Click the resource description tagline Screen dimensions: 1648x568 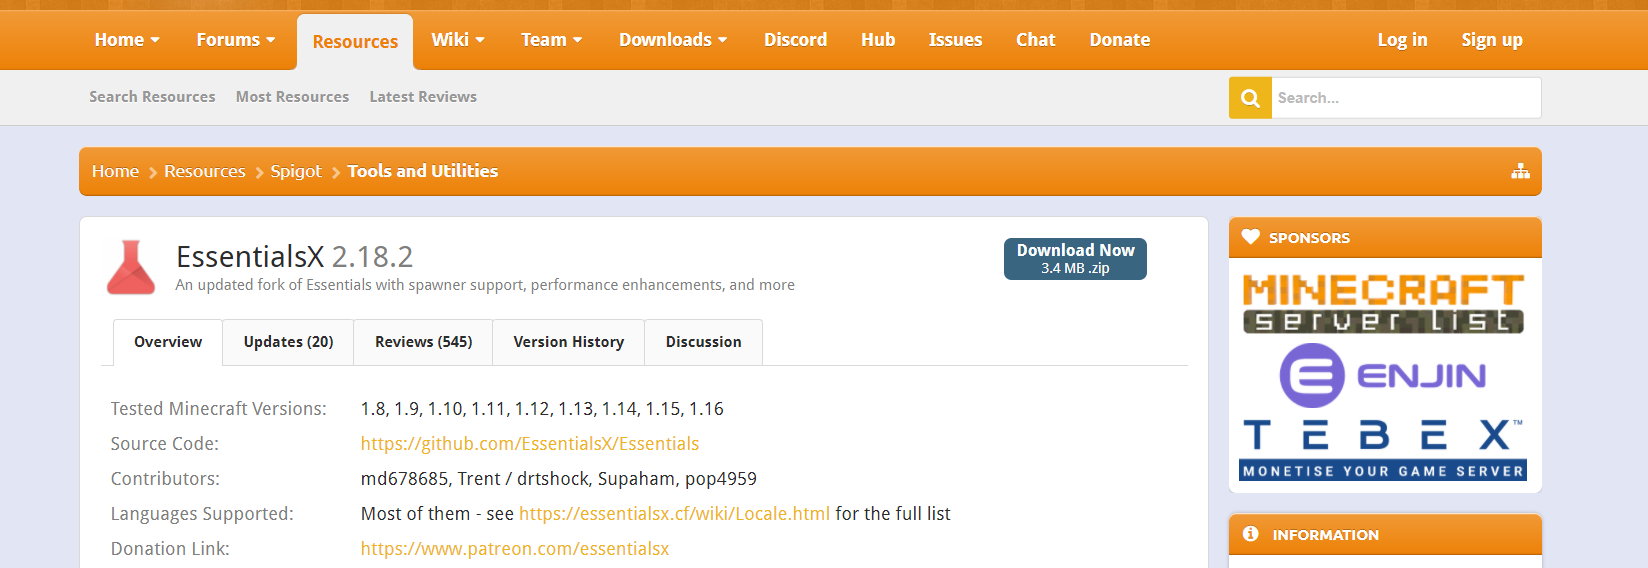click(485, 285)
